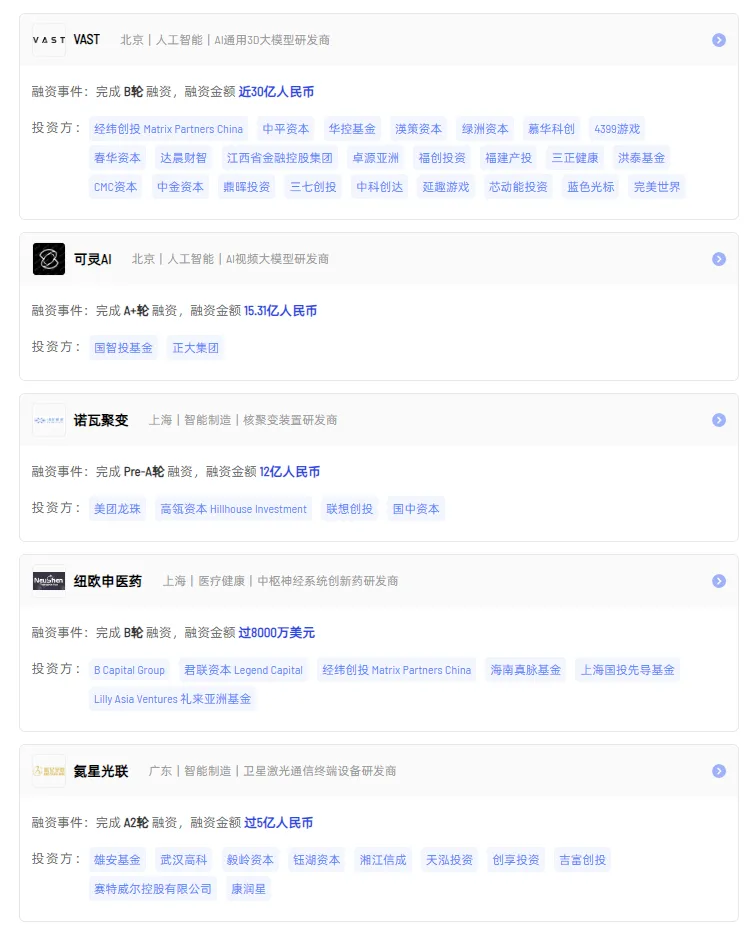The height and width of the screenshot is (934, 756).
Task: Click the 三正健康 investor tag
Action: 575,158
